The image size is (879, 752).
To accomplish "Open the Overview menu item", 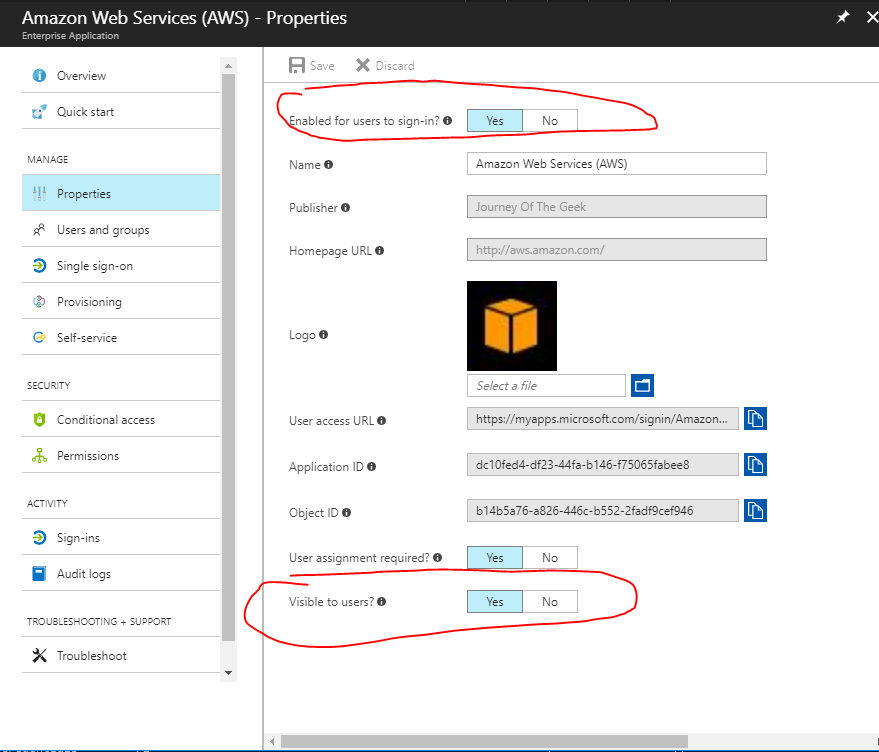I will point(121,75).
